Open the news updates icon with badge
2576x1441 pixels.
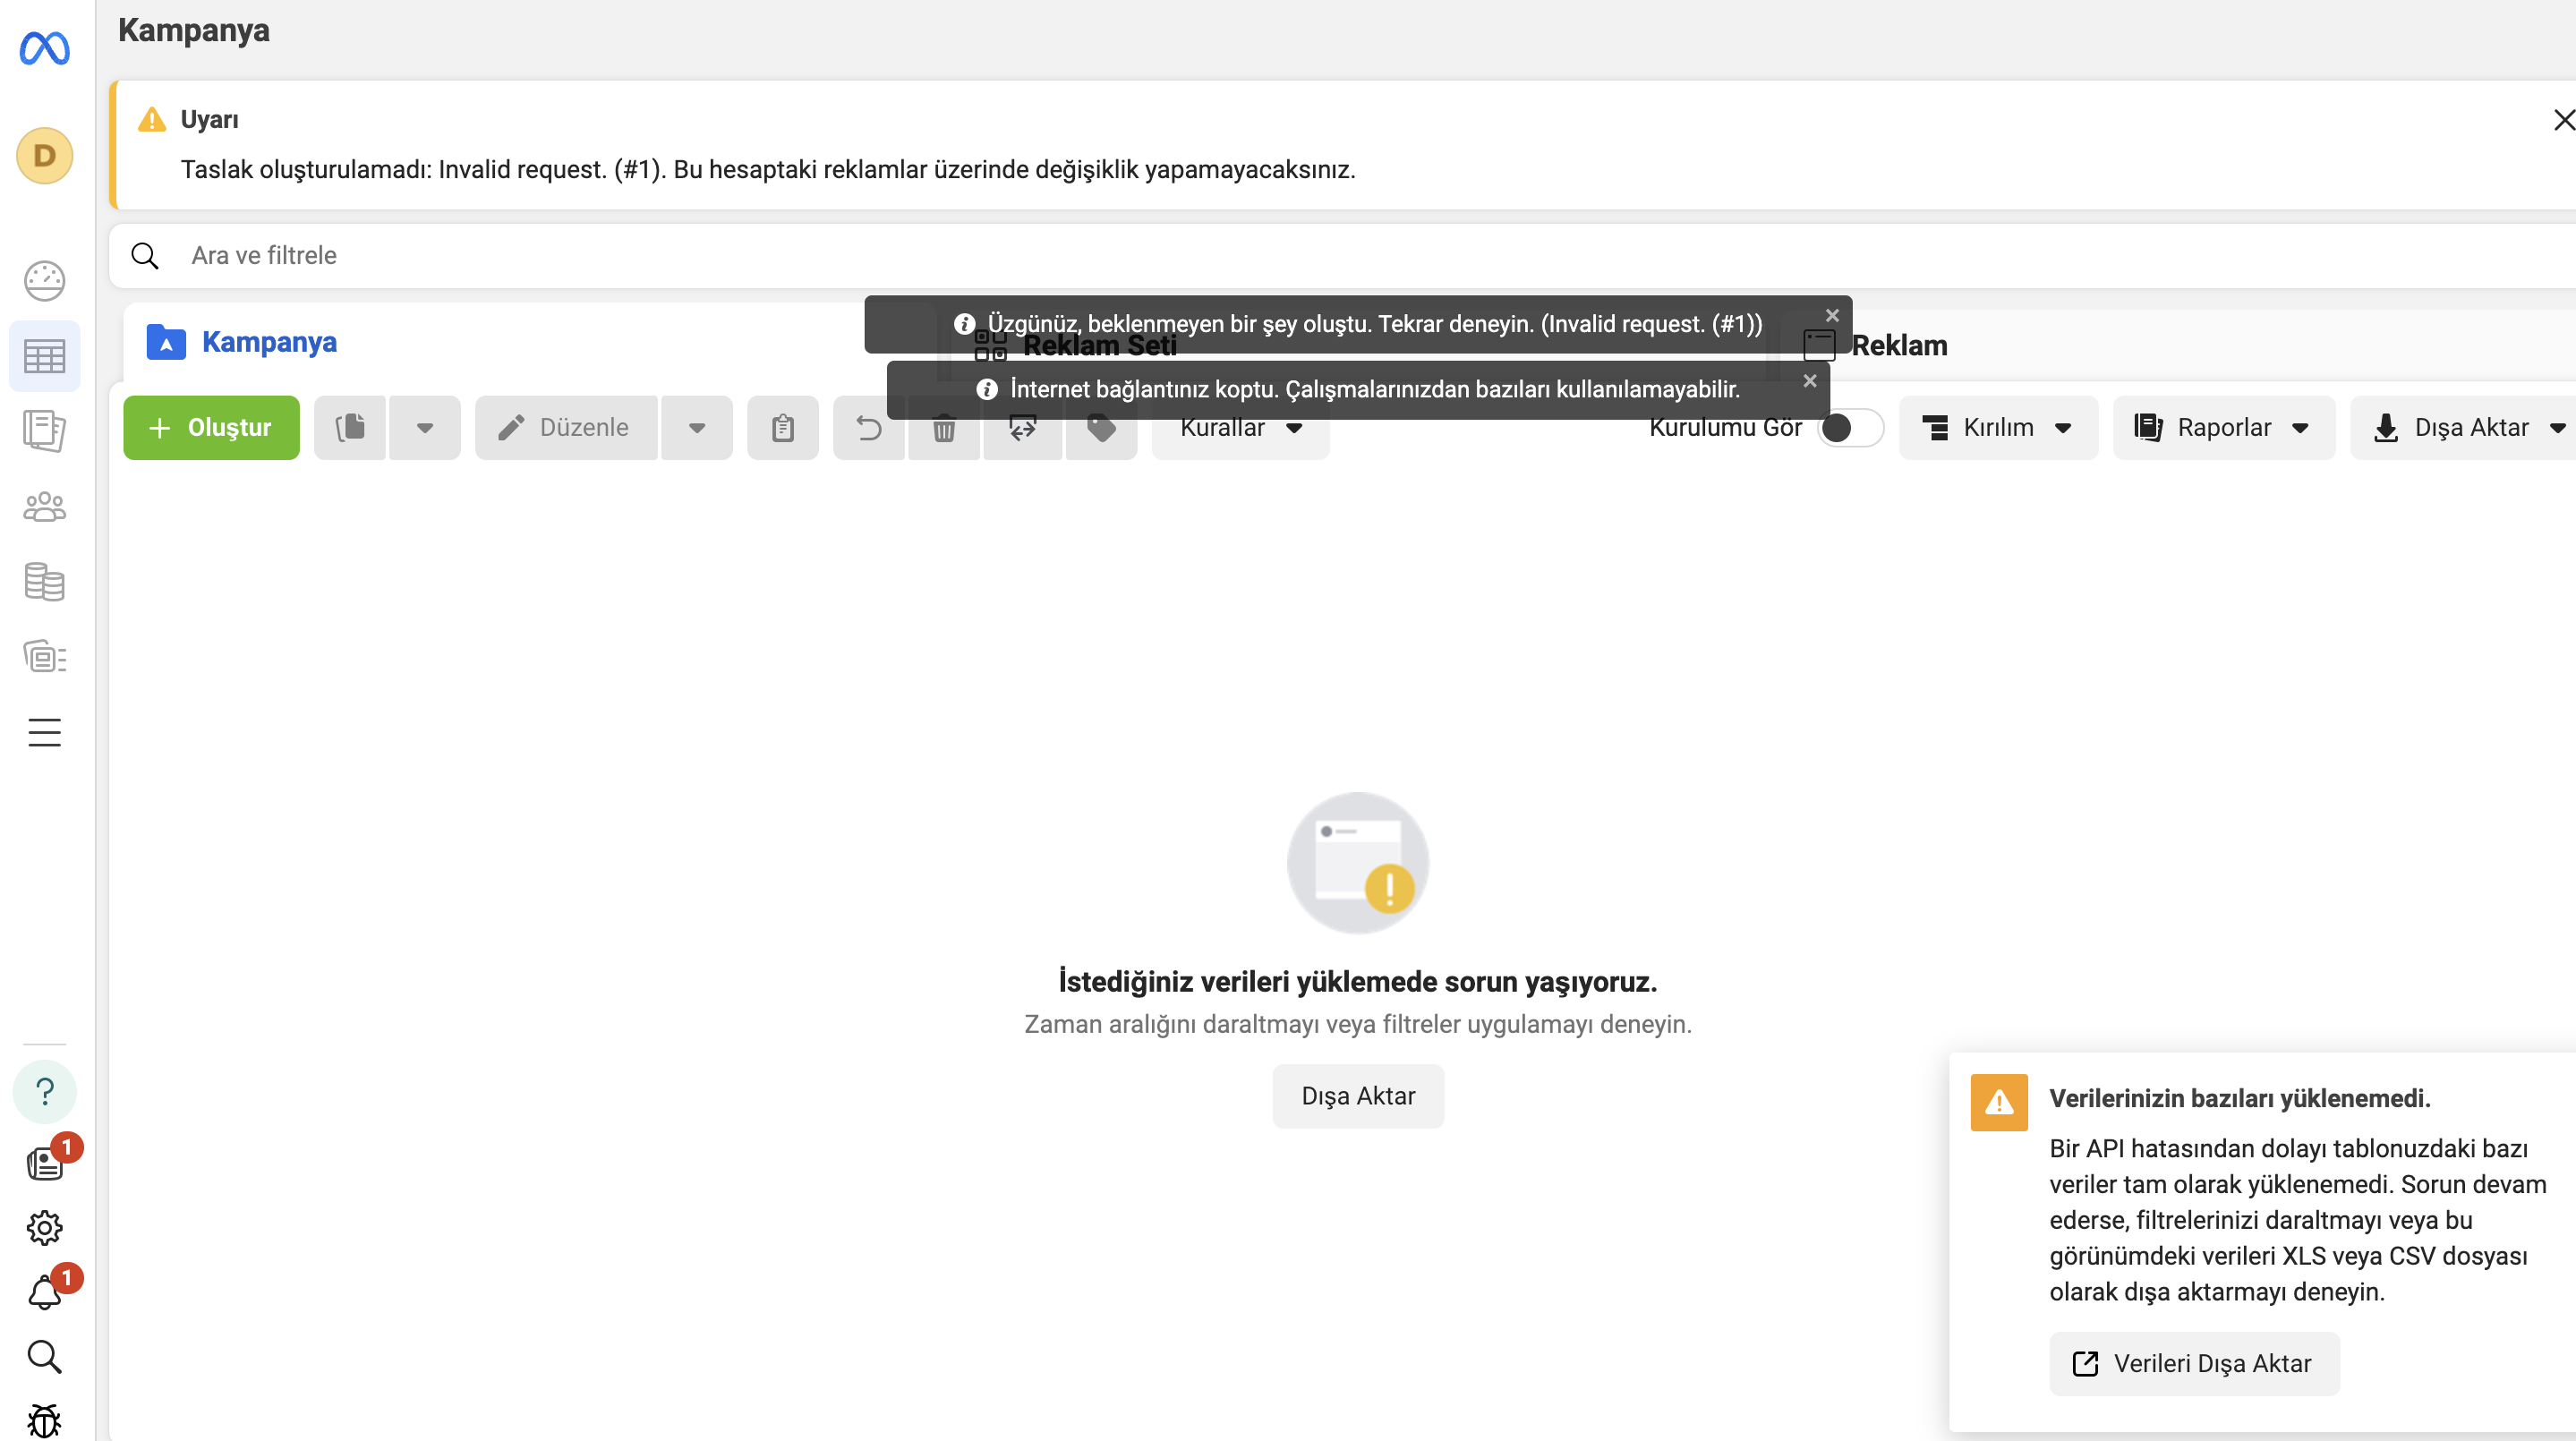pos(45,1163)
